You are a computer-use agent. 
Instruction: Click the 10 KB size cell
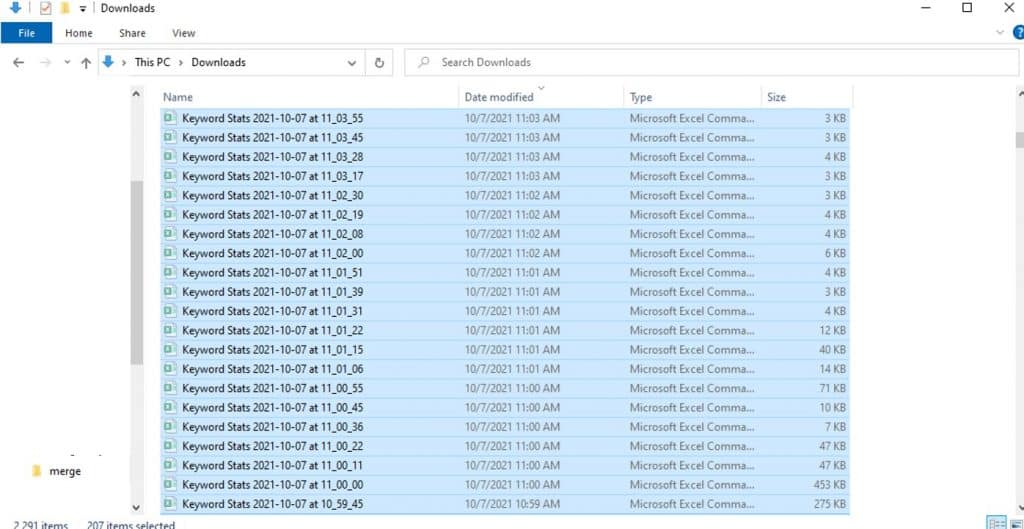833,408
